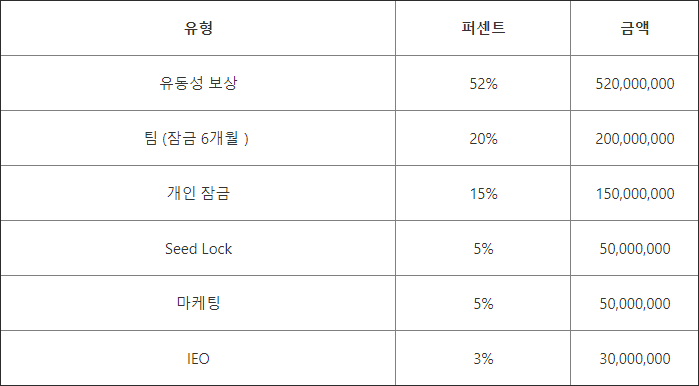Select the 150,000,000 amount cell
Viewport: 699px width, 386px height.
click(634, 193)
